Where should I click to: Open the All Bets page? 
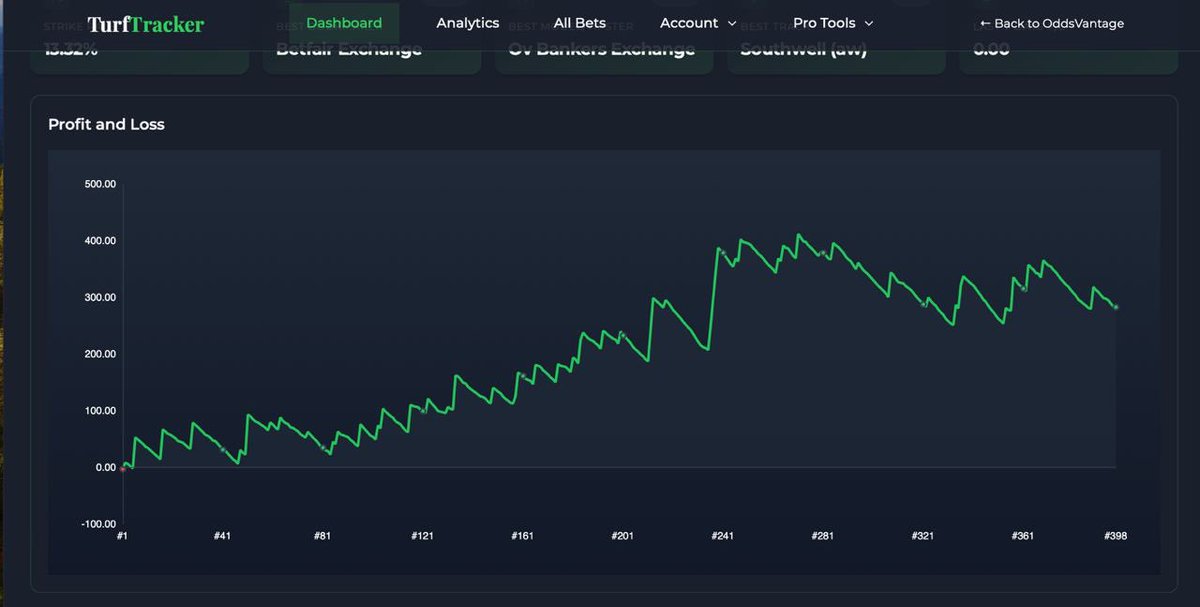580,22
